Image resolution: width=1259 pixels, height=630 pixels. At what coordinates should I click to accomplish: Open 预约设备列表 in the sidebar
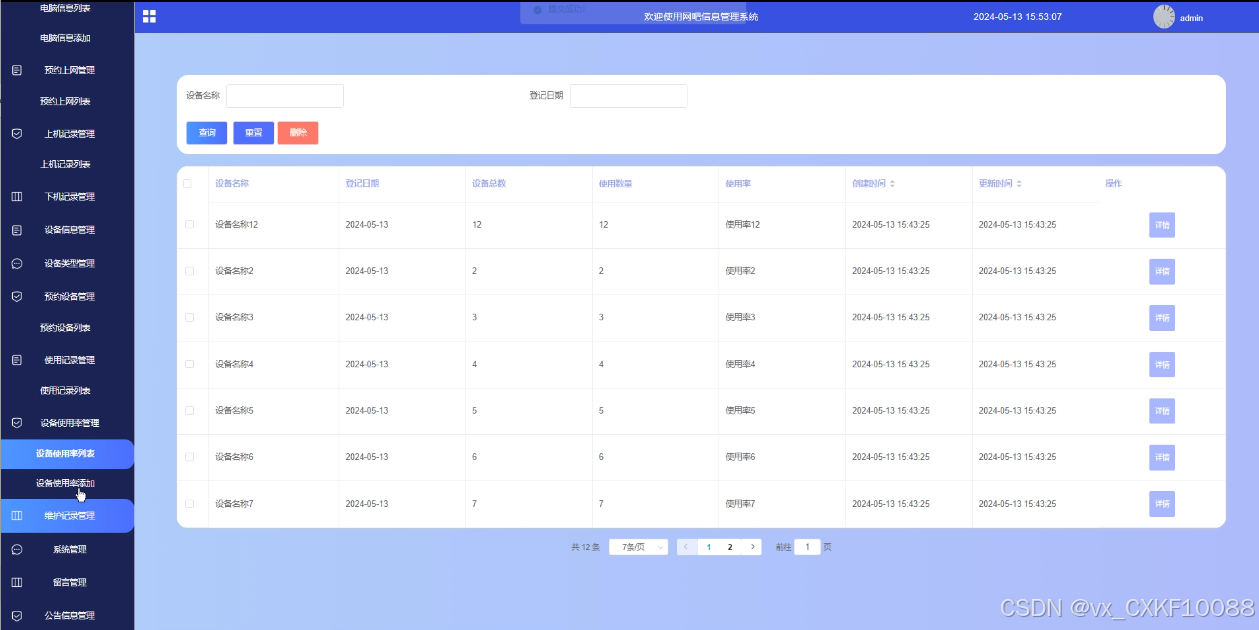coord(65,328)
